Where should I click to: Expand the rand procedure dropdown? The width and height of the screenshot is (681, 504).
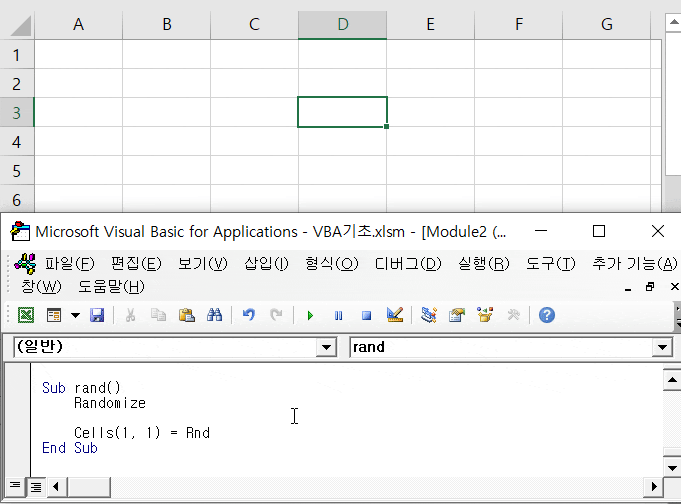[662, 347]
